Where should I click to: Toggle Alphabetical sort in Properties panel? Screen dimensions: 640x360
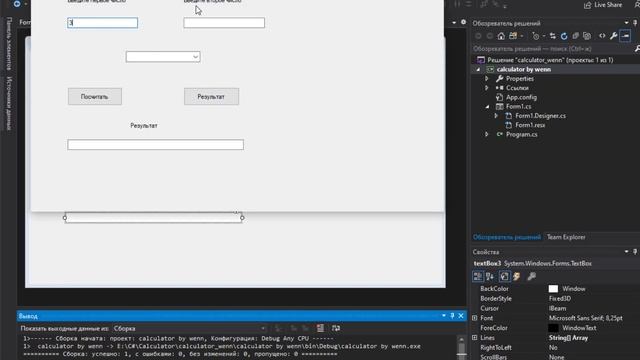pyautogui.click(x=490, y=277)
